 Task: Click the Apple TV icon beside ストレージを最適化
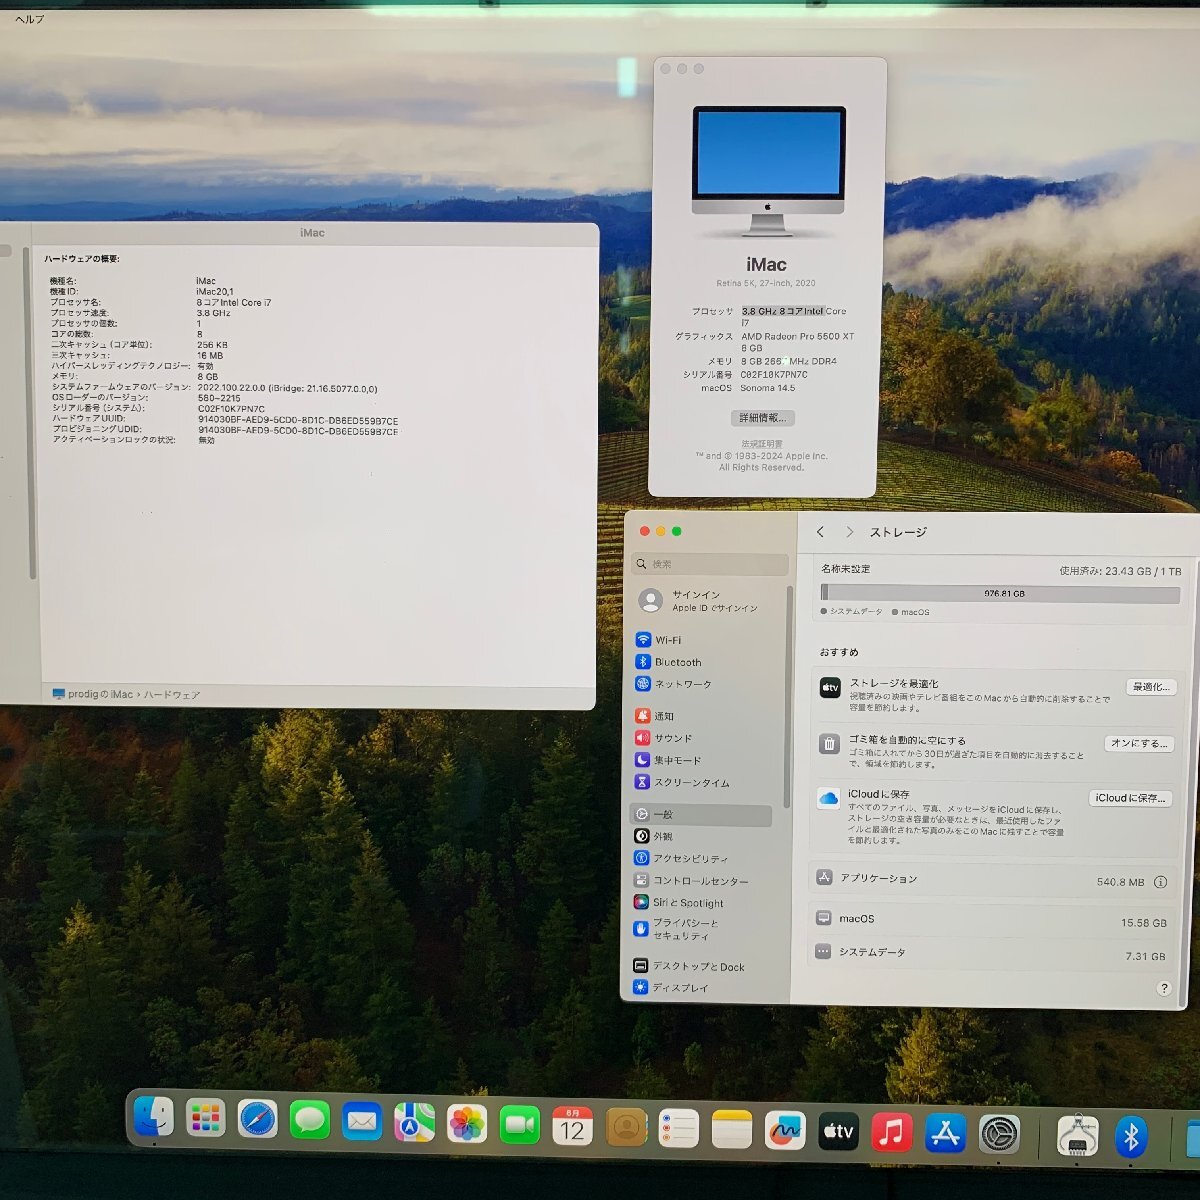click(x=830, y=688)
